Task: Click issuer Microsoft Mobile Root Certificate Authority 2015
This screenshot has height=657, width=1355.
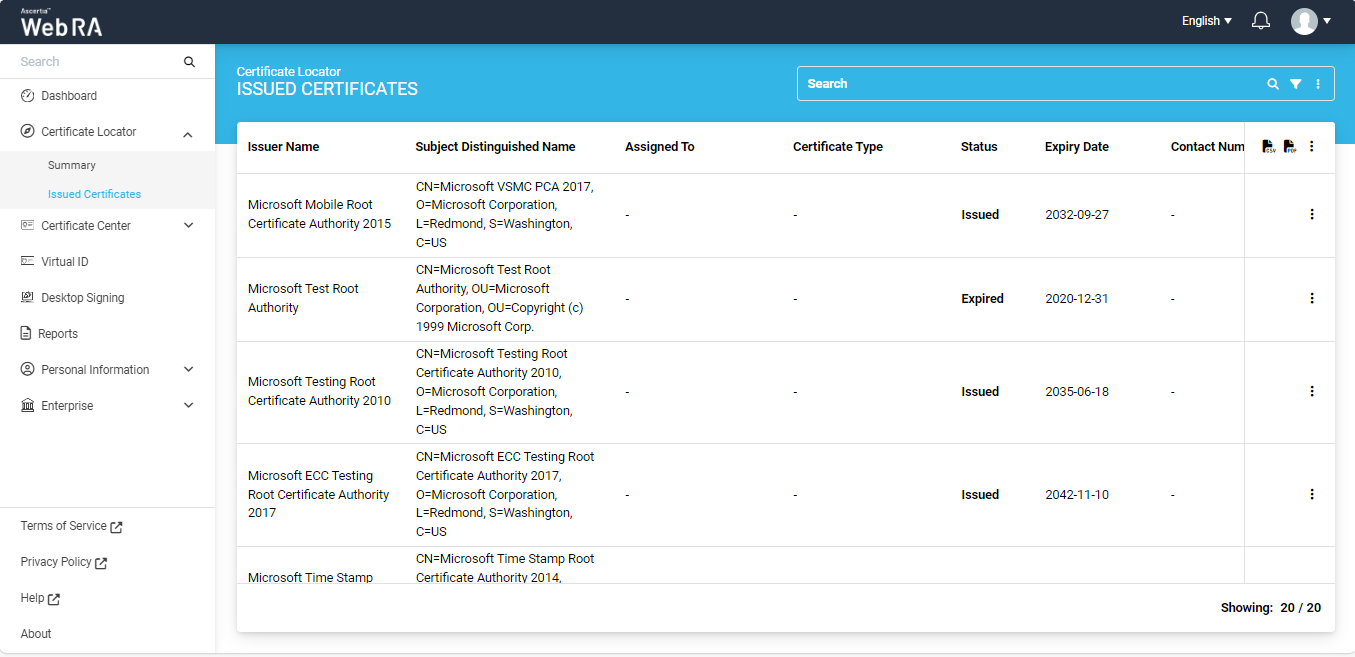Action: tap(320, 214)
